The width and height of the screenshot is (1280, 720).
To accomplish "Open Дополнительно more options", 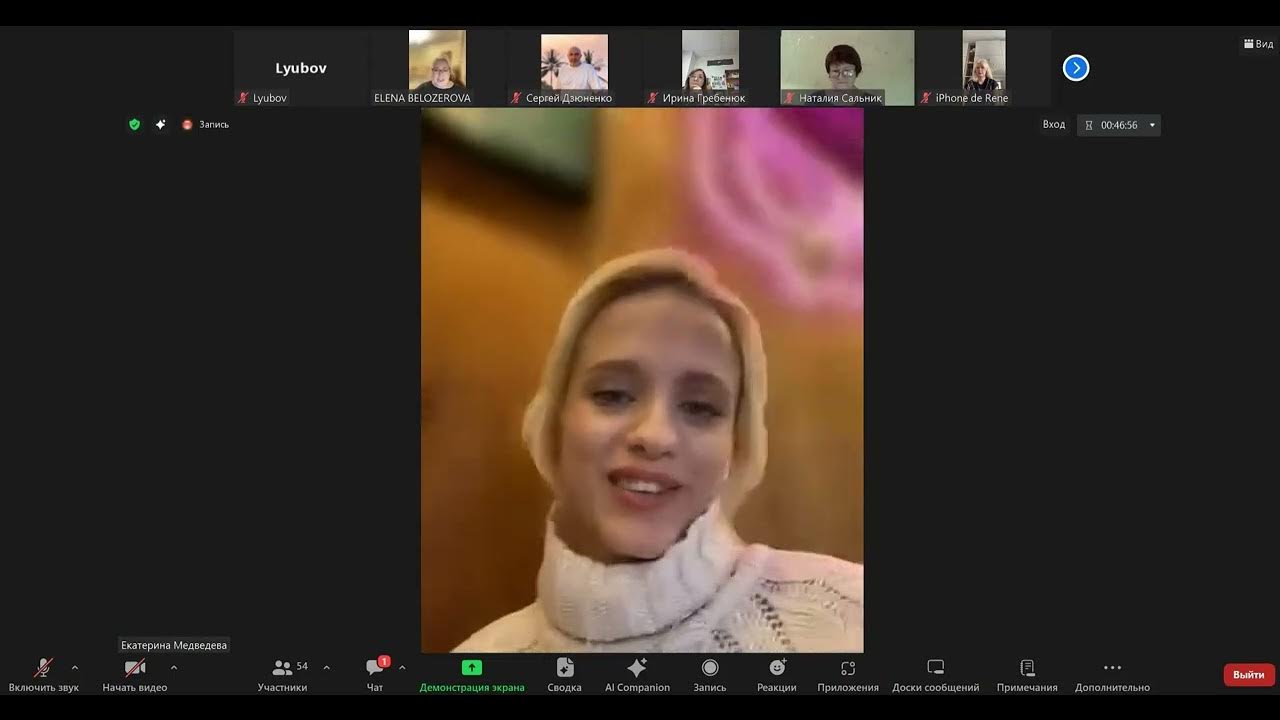I will point(1112,675).
